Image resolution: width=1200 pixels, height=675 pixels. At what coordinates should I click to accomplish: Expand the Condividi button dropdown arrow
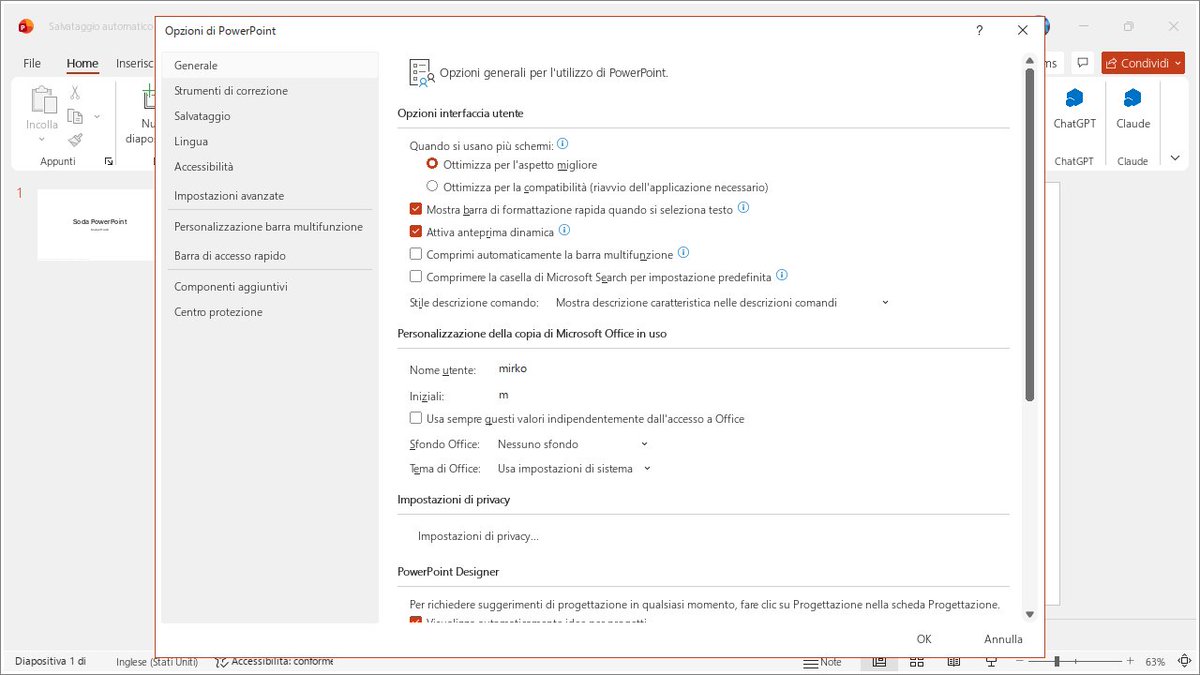click(x=1178, y=63)
